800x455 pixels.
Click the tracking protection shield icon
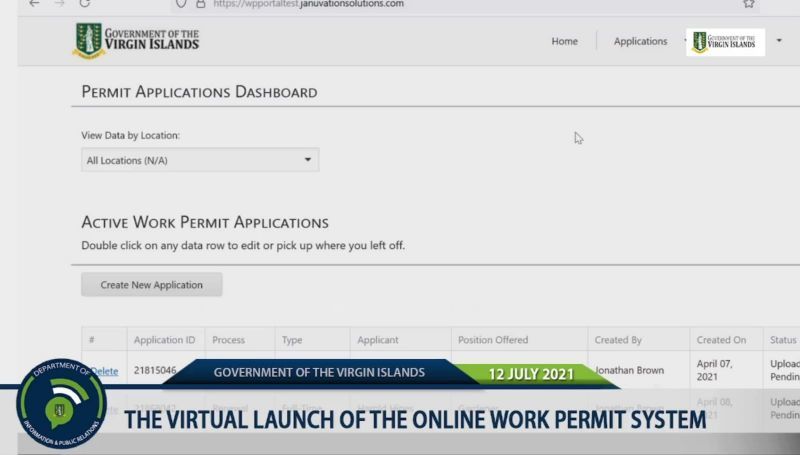(181, 4)
